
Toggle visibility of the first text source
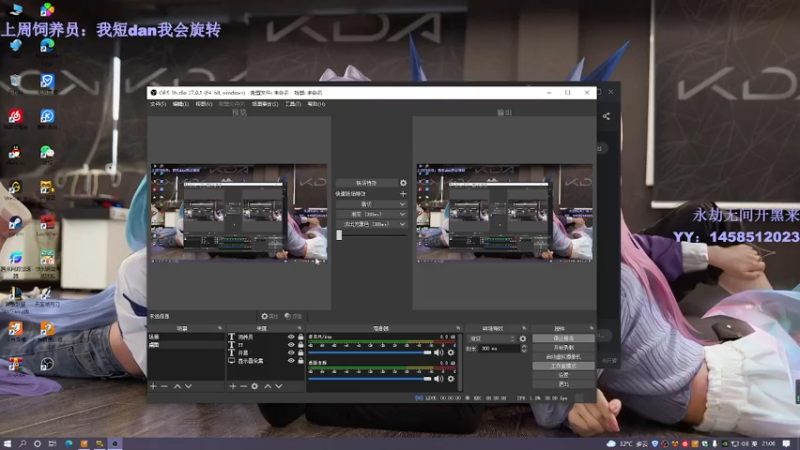(x=291, y=337)
